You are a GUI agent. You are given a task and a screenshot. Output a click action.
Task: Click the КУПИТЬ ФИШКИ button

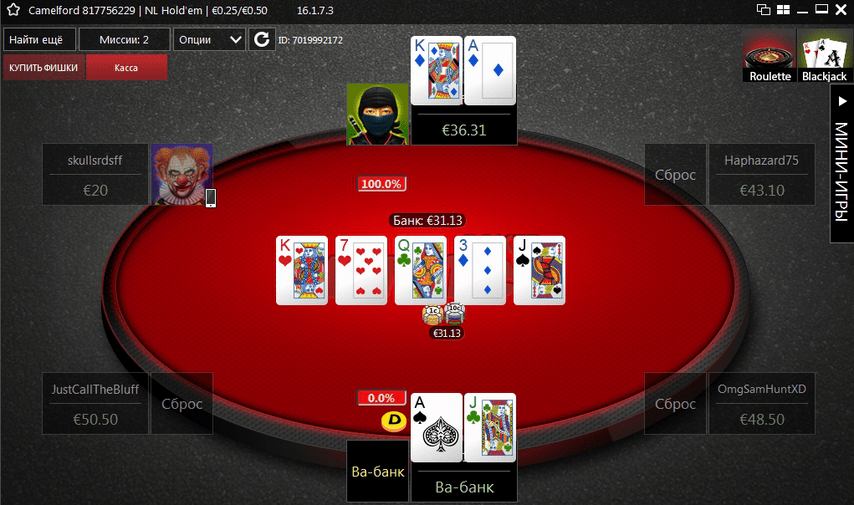44,68
